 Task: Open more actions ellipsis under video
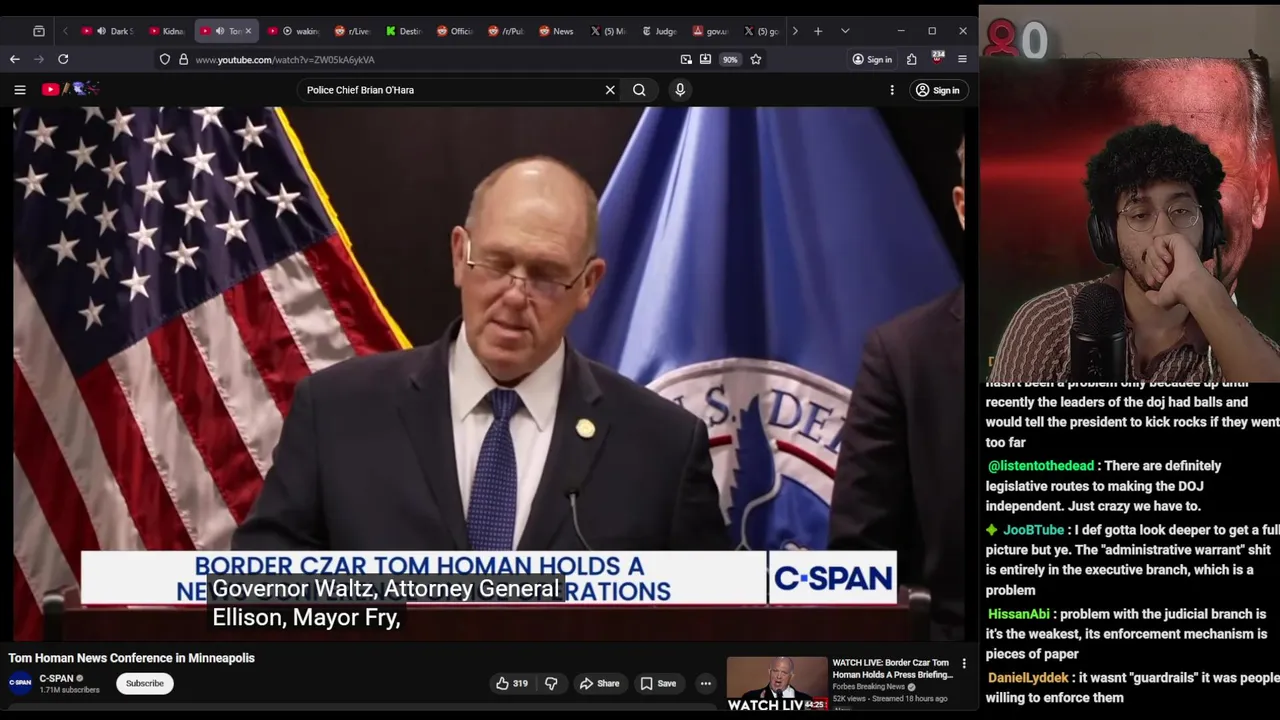click(706, 683)
